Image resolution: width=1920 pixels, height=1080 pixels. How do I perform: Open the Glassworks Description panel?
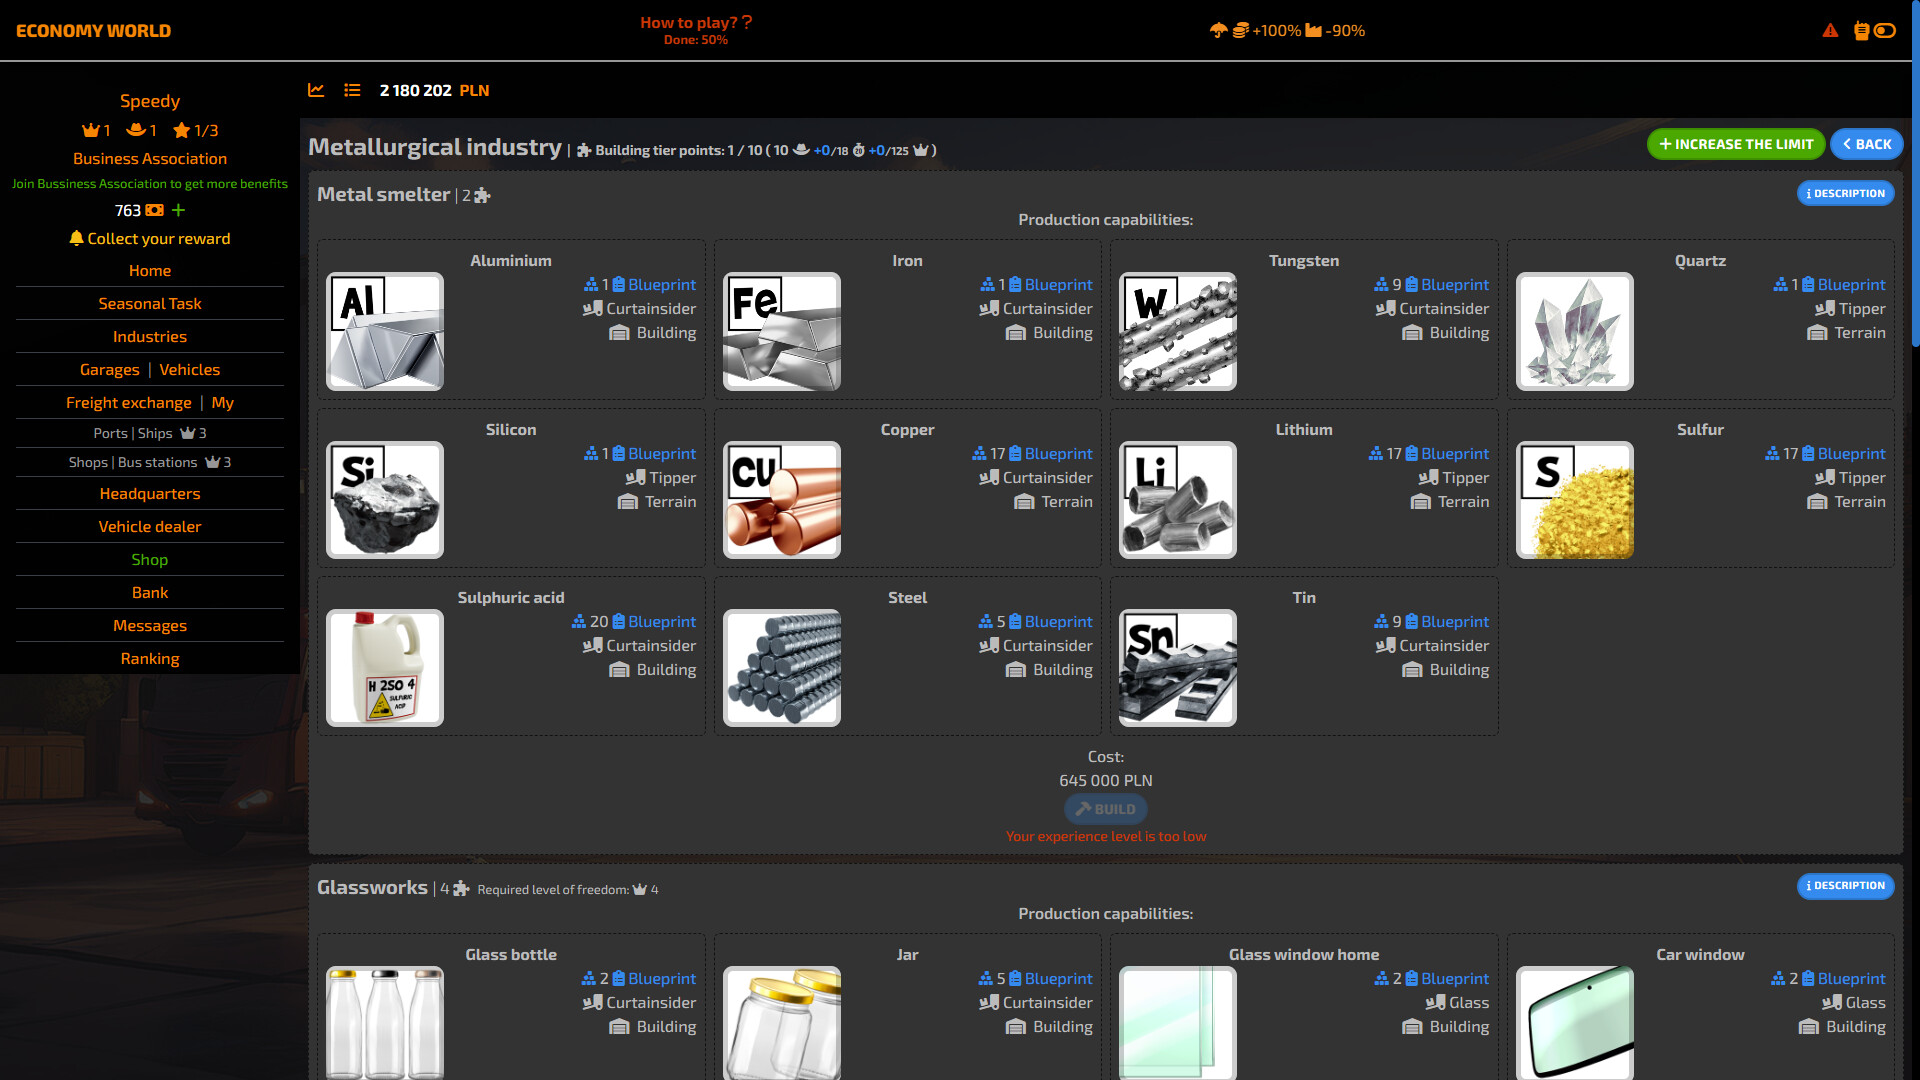pos(1845,886)
